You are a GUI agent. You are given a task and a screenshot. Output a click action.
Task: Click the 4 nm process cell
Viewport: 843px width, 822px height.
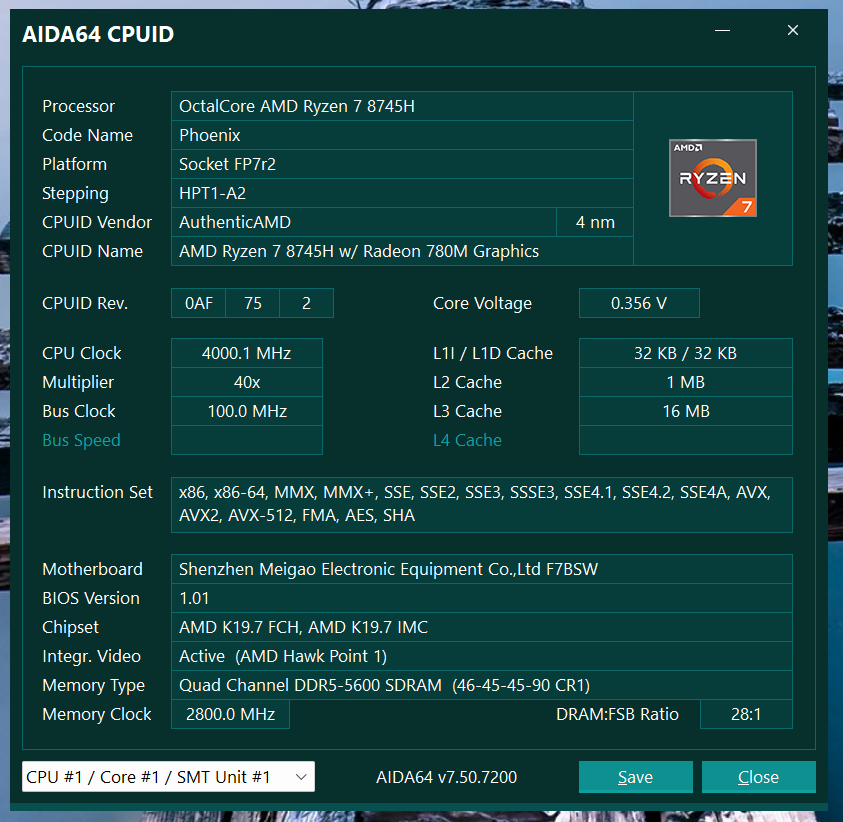coord(595,223)
